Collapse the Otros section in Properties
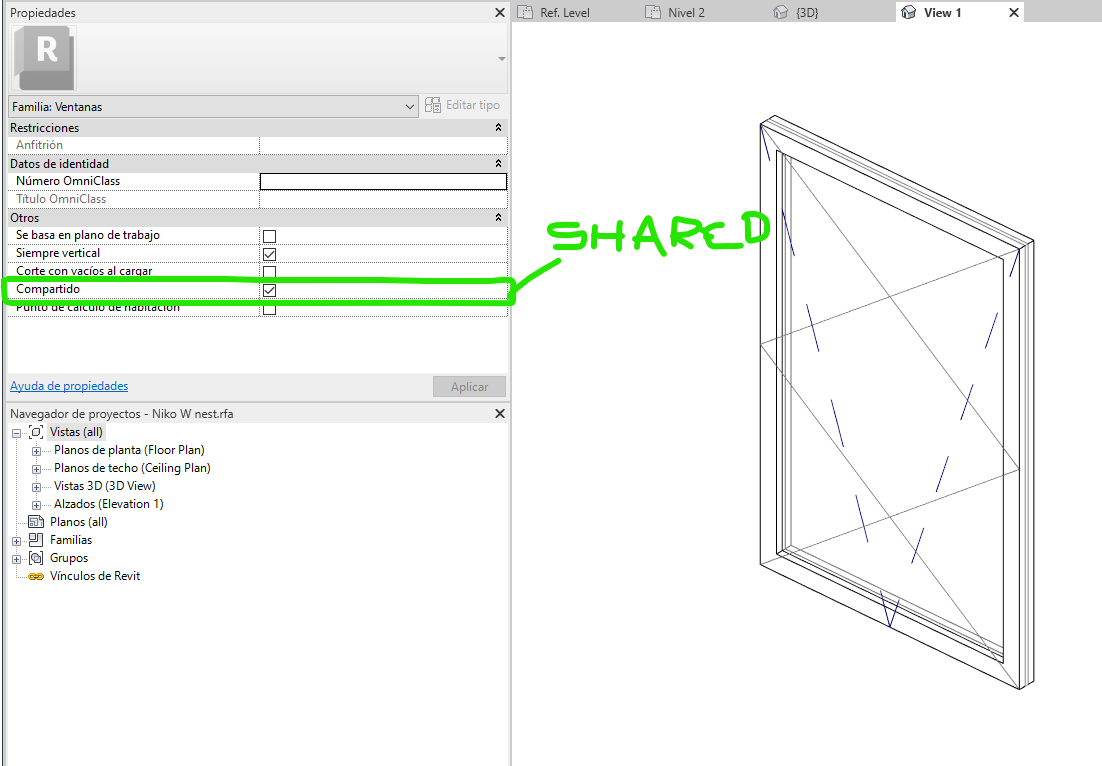 pos(497,217)
